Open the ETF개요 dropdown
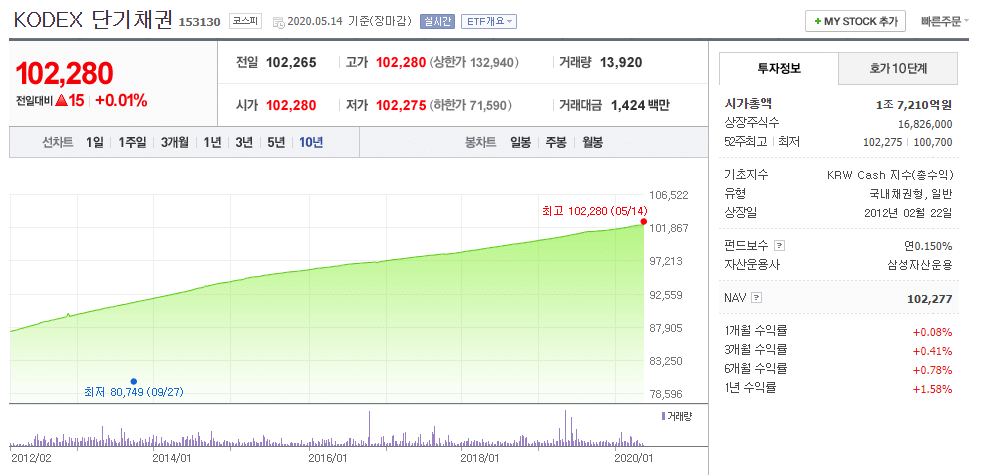Image resolution: width=981 pixels, height=475 pixels. 489,22
